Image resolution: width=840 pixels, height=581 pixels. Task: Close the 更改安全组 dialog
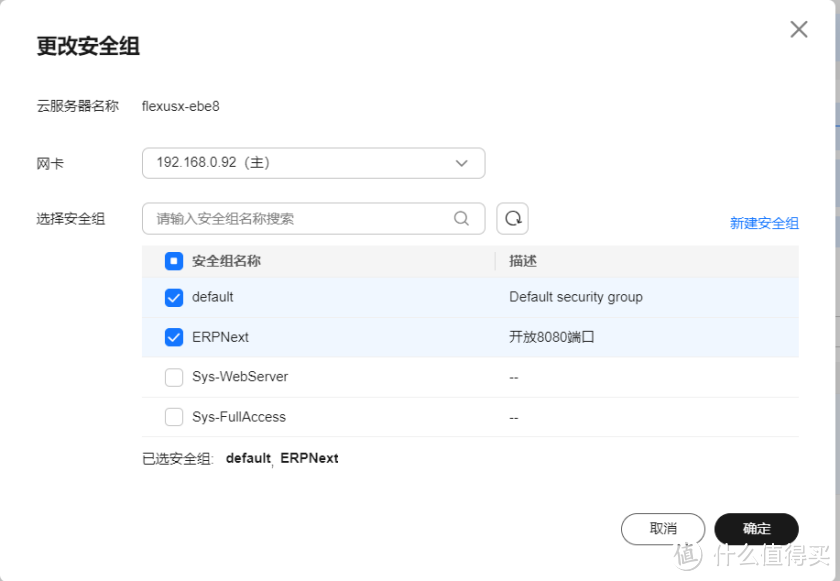click(798, 29)
